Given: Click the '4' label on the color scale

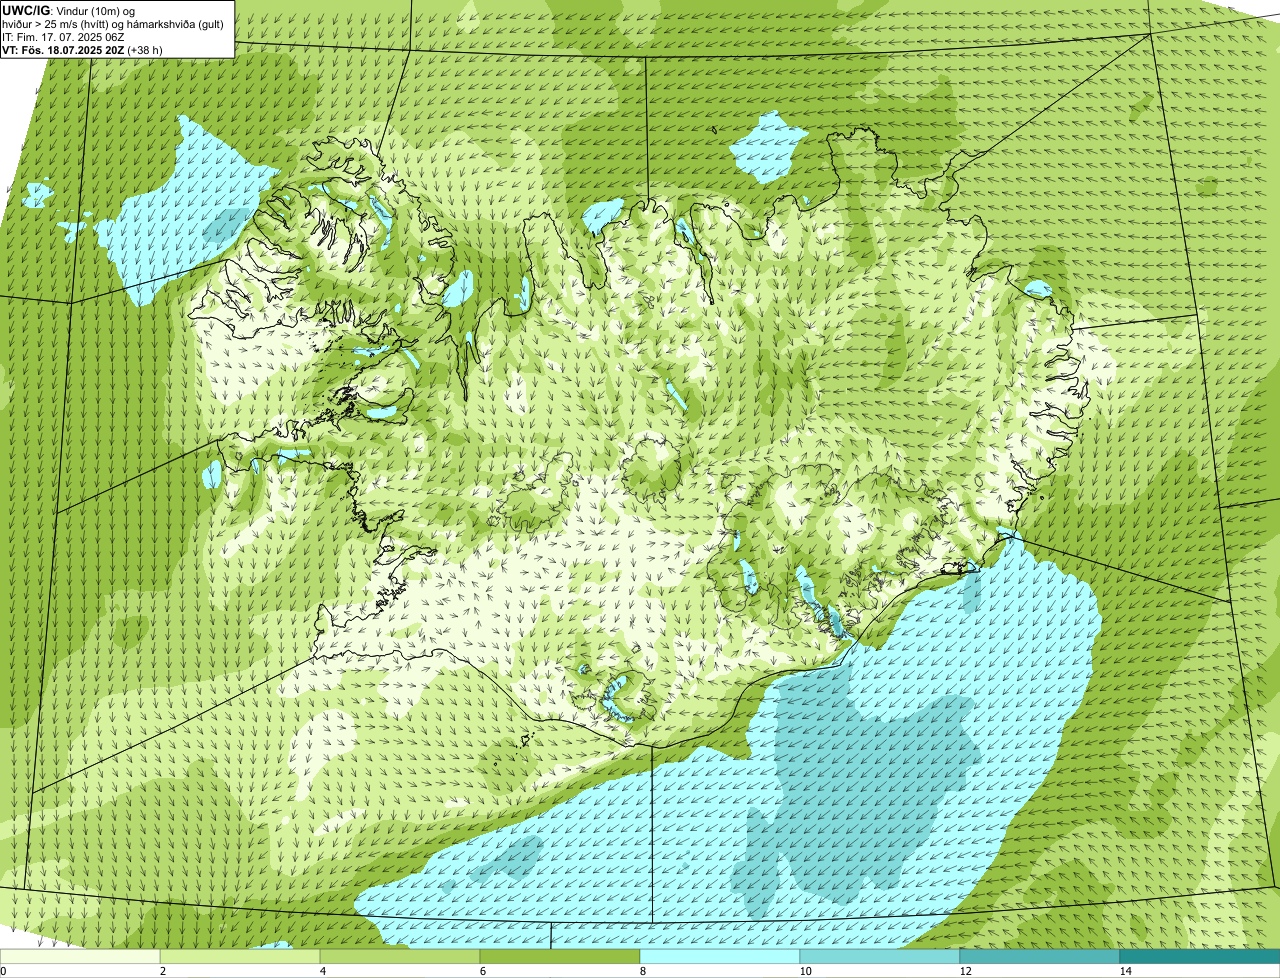Looking at the screenshot, I should (x=321, y=970).
